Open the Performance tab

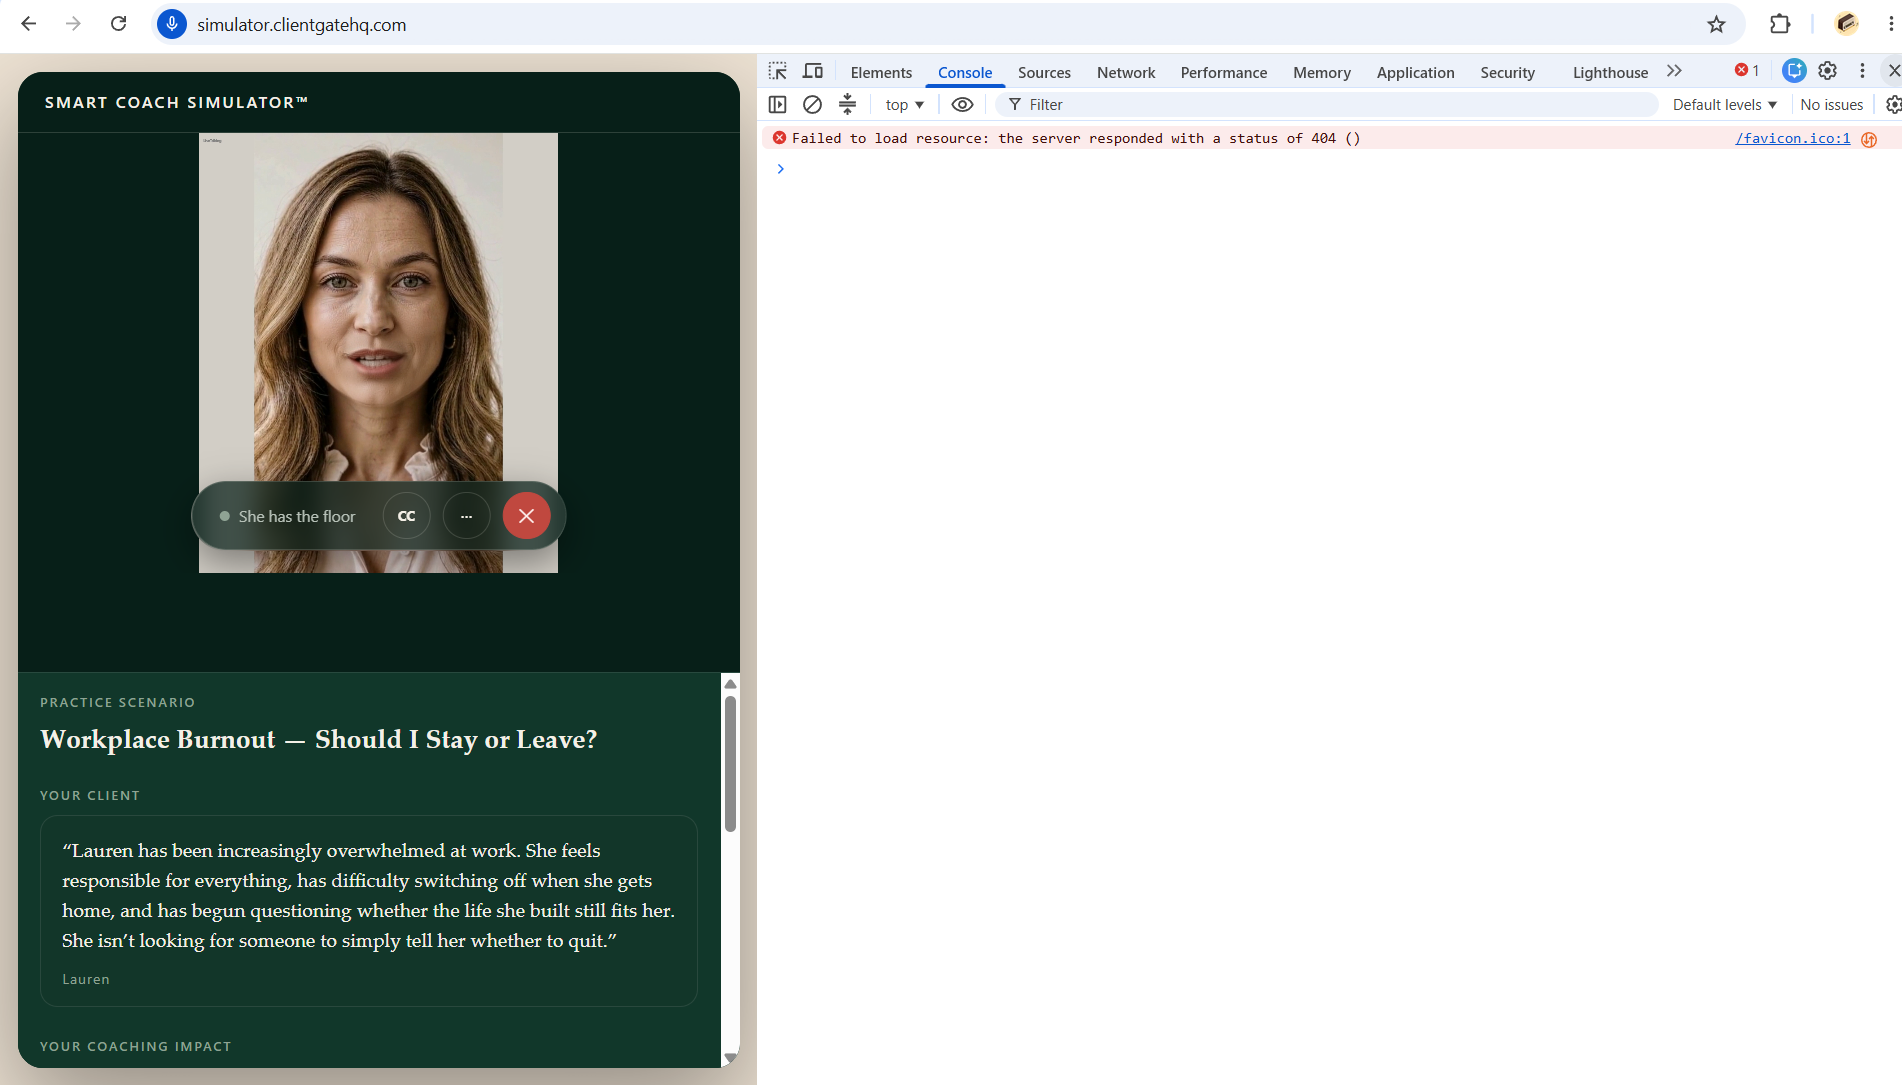[x=1223, y=72]
